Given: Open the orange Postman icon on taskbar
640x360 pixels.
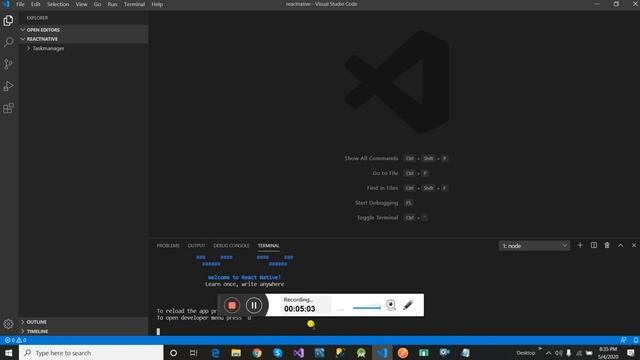Looking at the screenshot, I should point(403,353).
